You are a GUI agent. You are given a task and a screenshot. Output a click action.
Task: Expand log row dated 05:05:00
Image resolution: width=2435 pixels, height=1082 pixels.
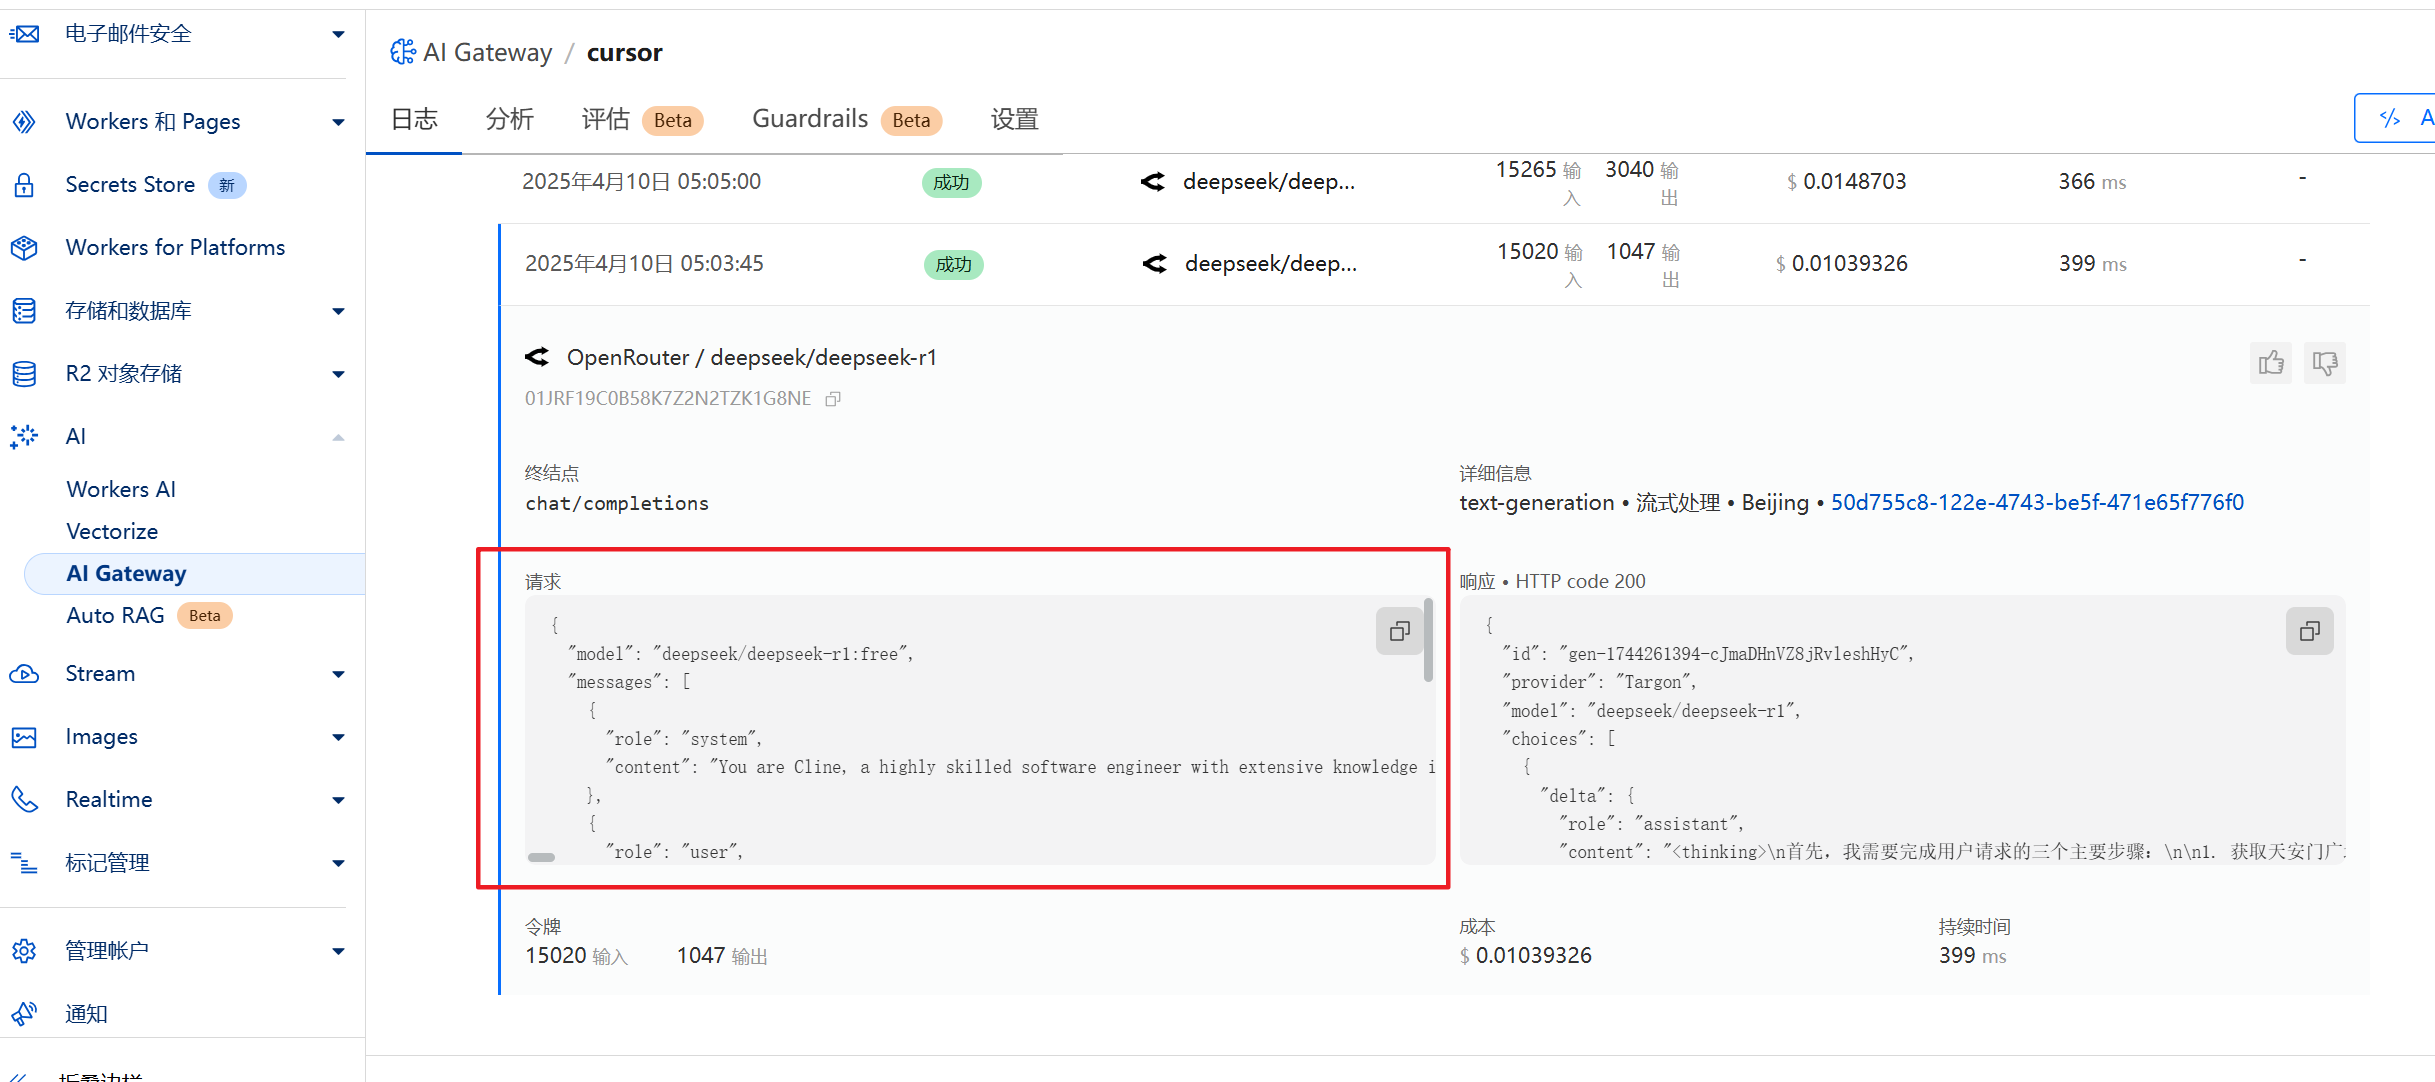[x=1434, y=182]
